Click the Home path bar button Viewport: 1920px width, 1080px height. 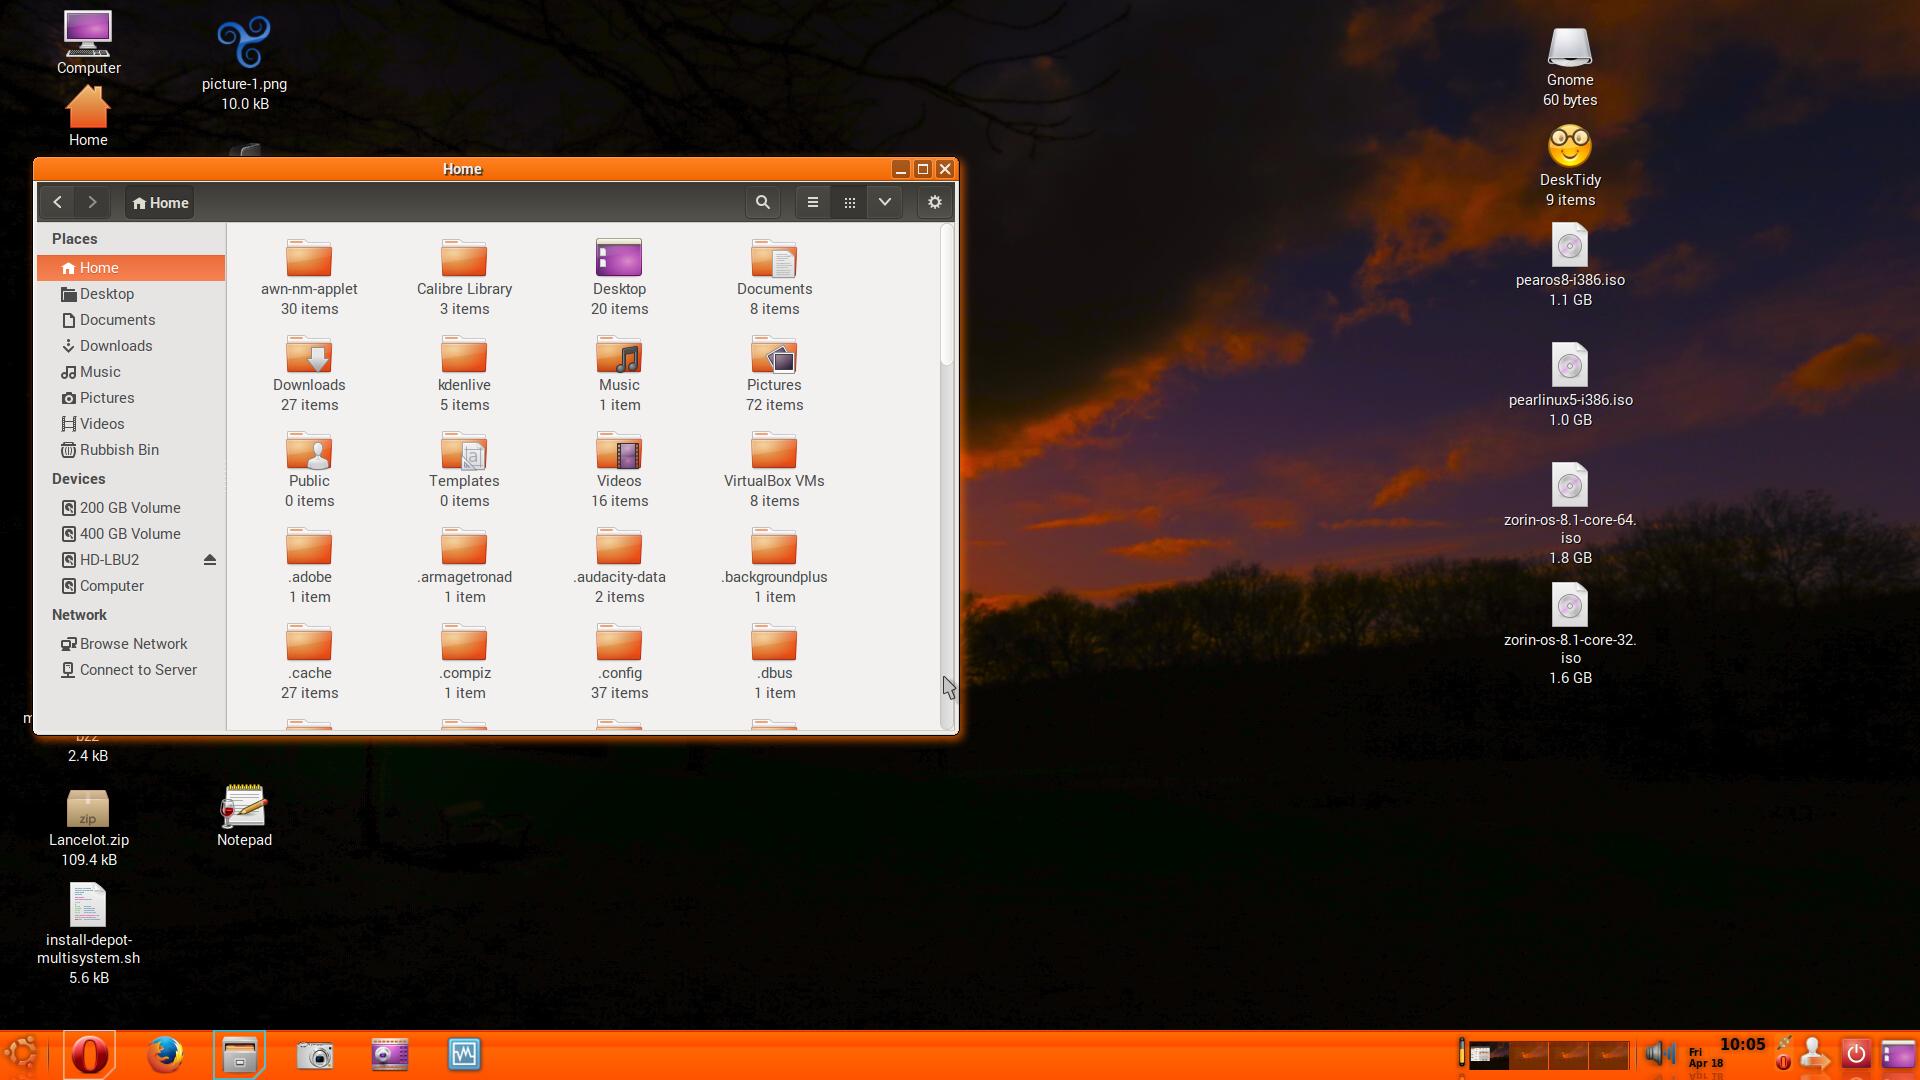point(160,203)
